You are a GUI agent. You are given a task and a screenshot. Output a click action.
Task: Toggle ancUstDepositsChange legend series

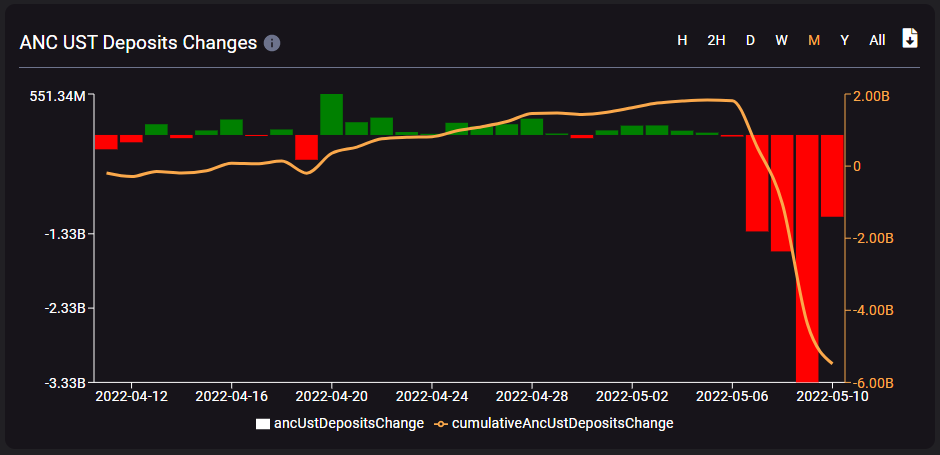pyautogui.click(x=340, y=423)
